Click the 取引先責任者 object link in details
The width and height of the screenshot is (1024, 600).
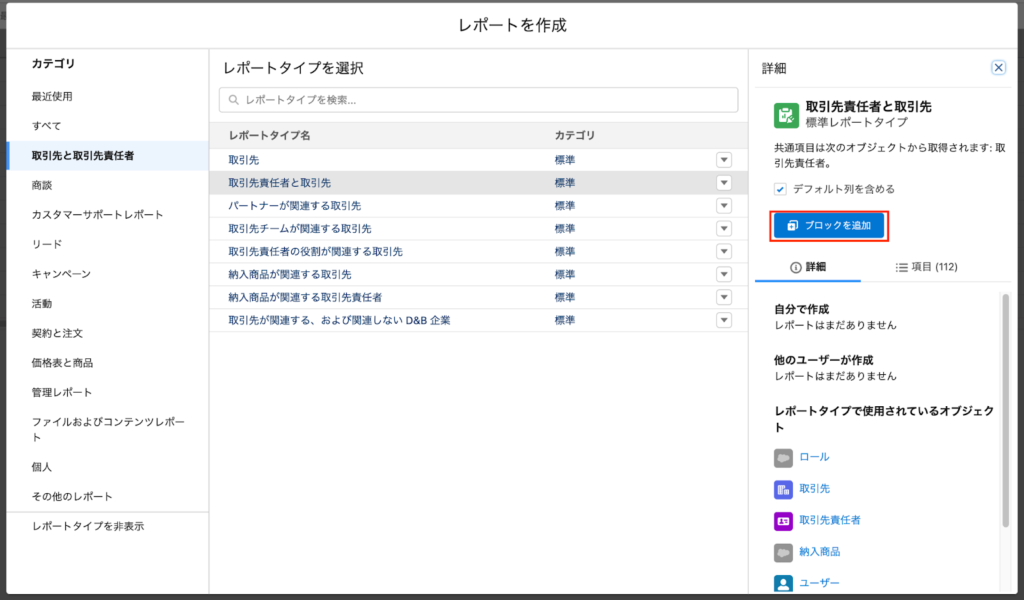pyautogui.click(x=830, y=520)
